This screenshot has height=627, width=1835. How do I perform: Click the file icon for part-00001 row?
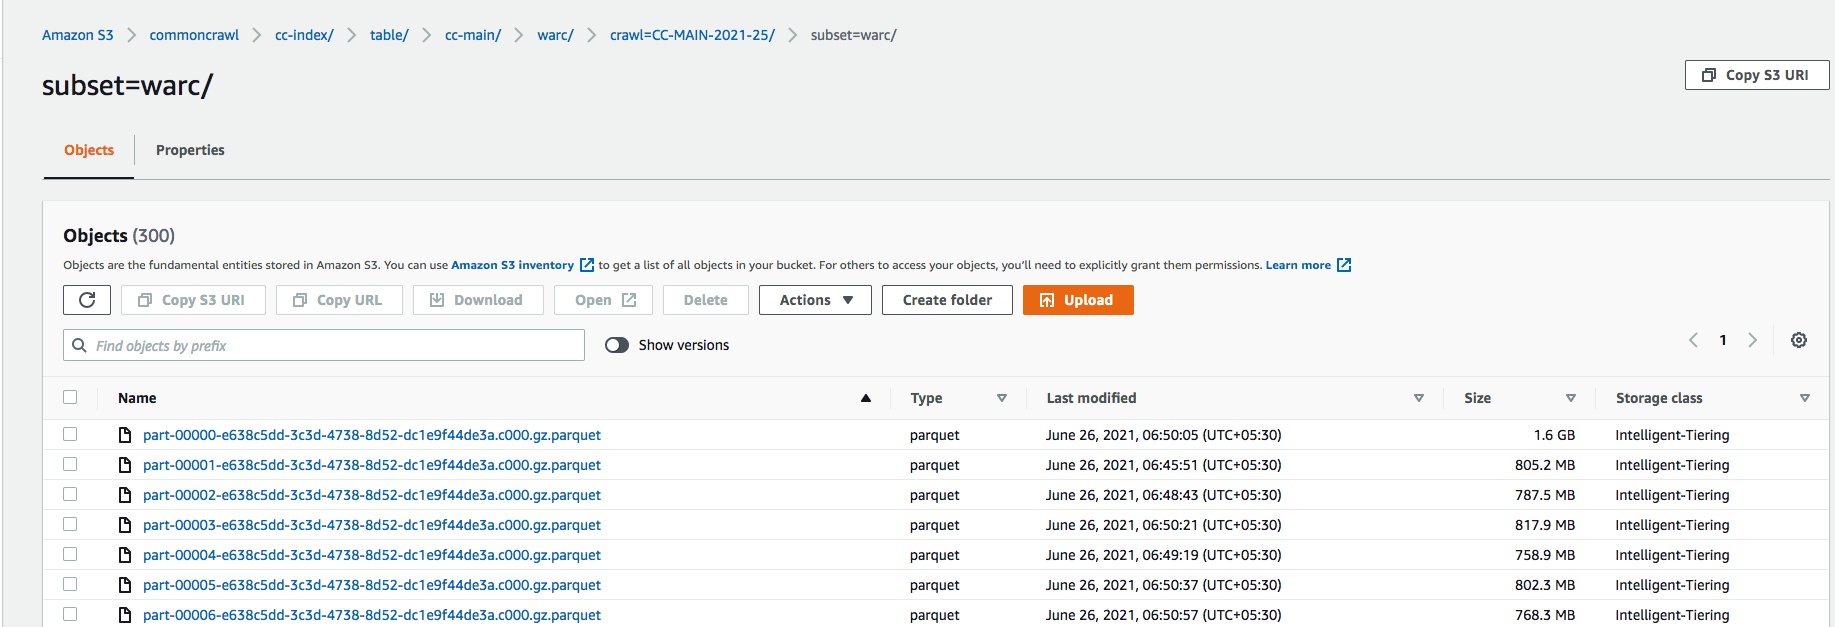click(125, 465)
